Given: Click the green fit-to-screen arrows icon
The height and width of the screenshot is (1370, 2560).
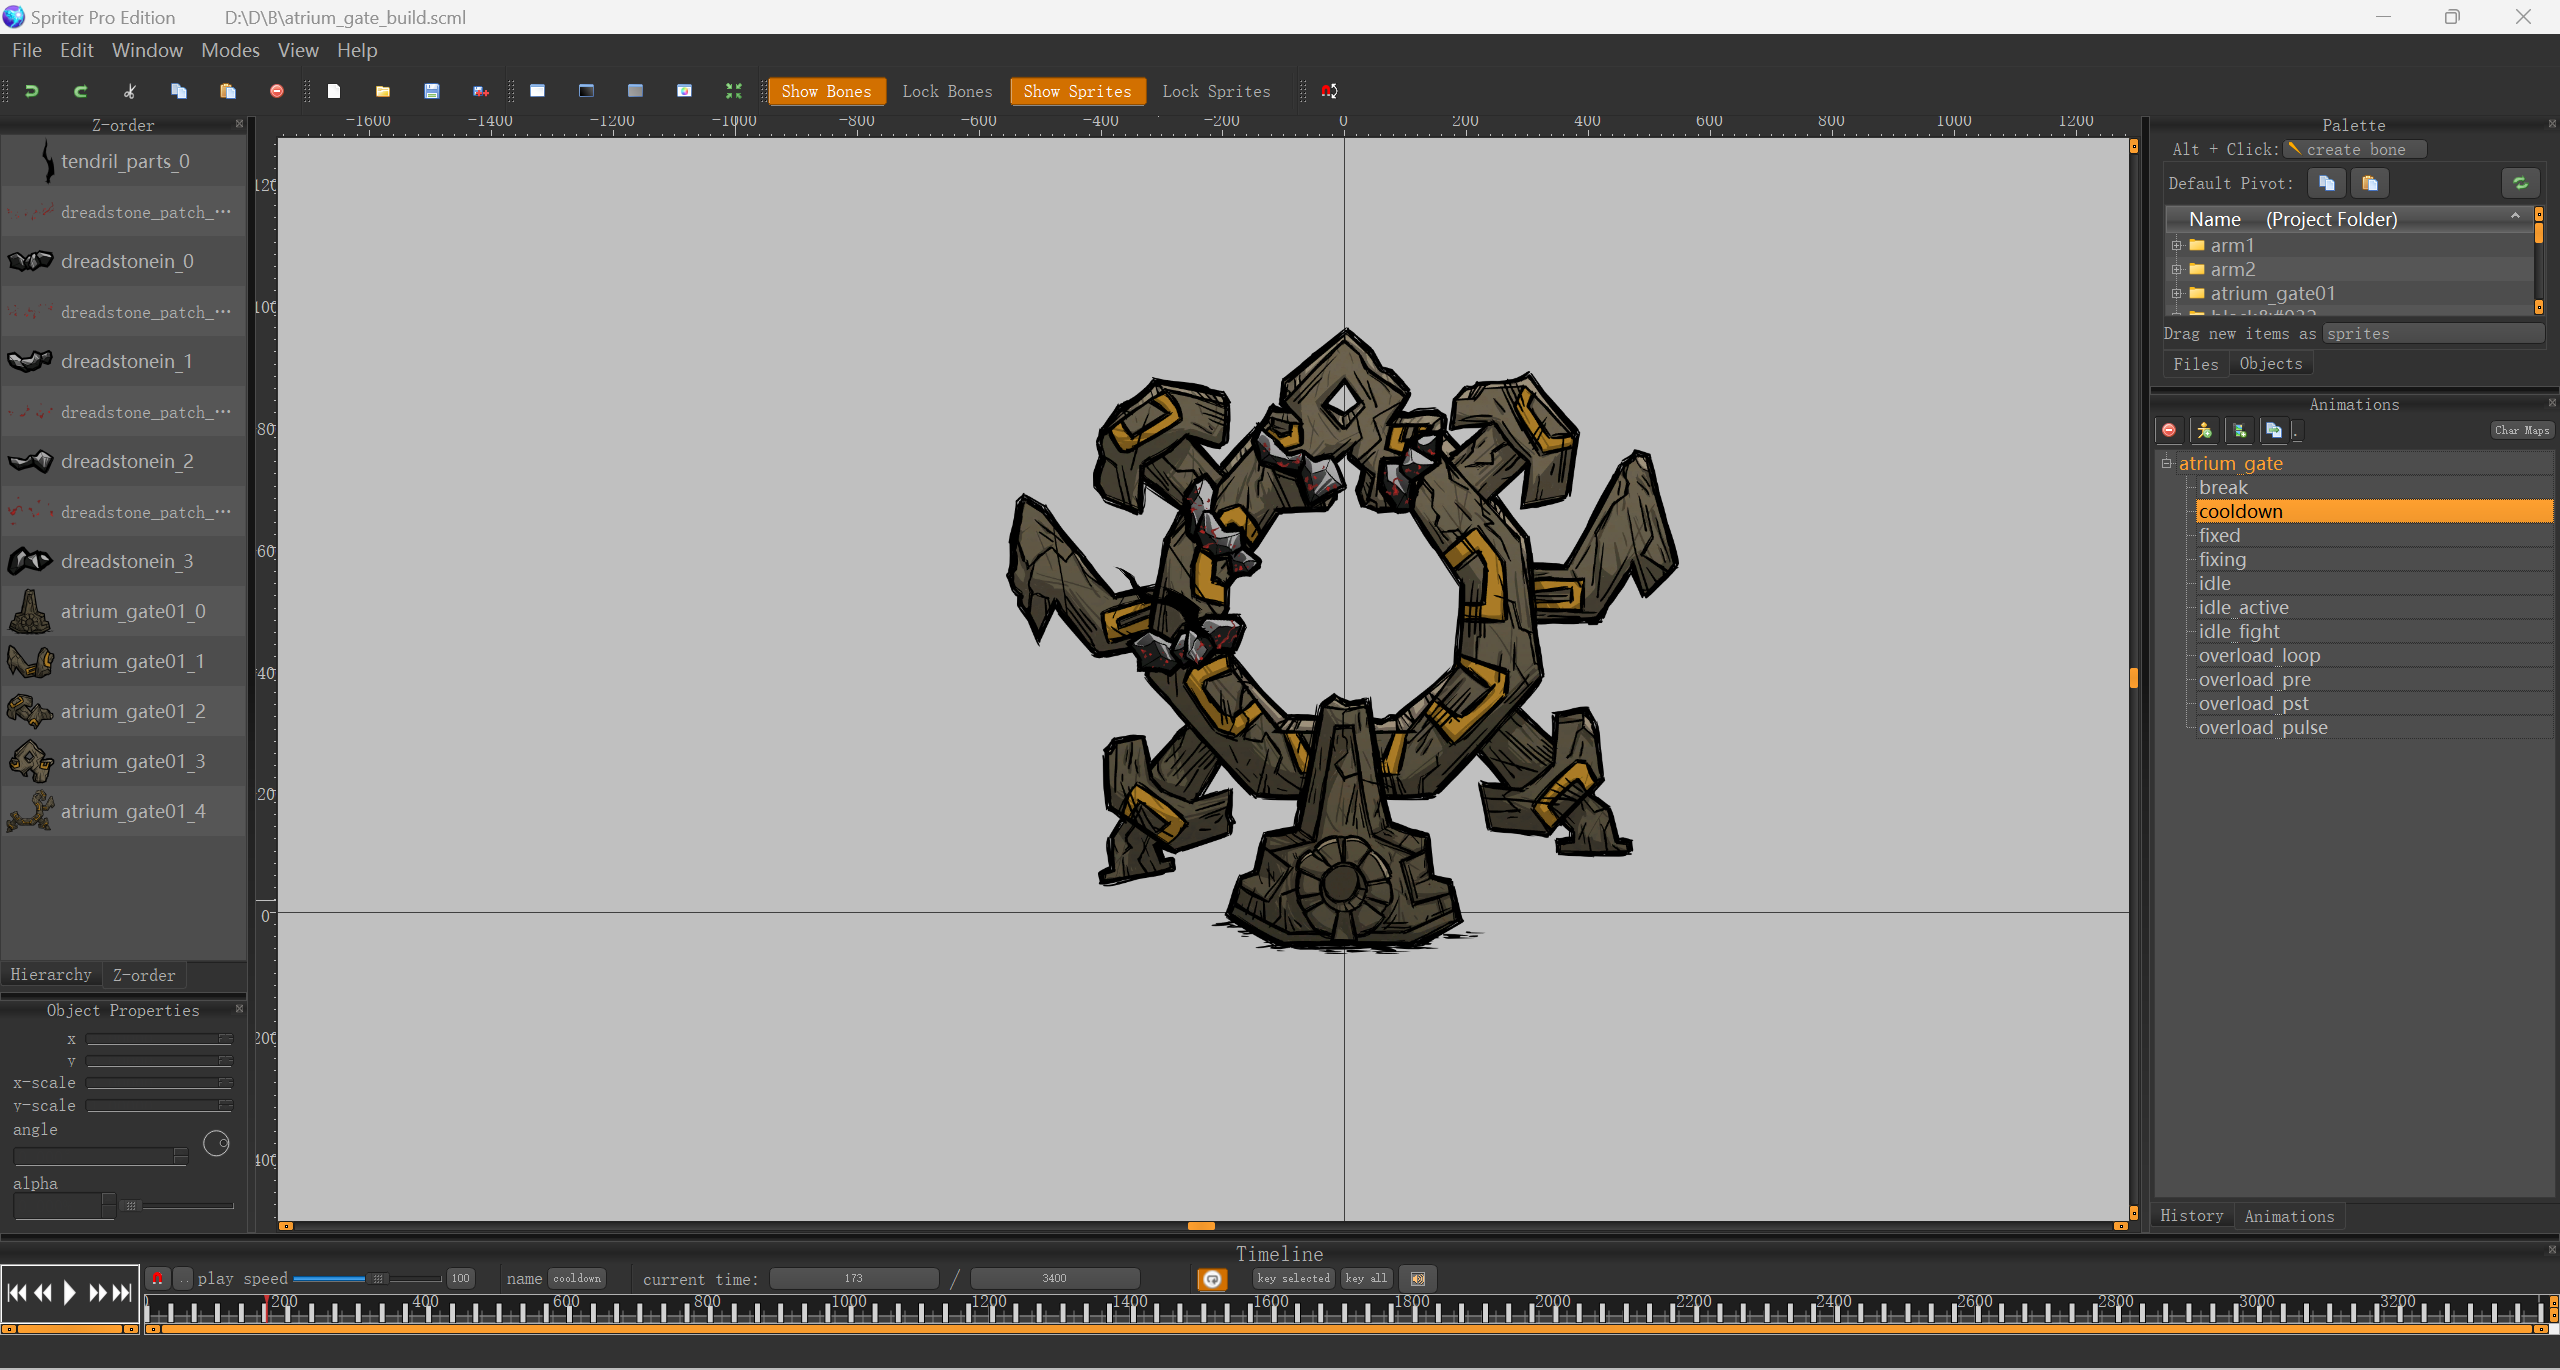Looking at the screenshot, I should pos(734,91).
